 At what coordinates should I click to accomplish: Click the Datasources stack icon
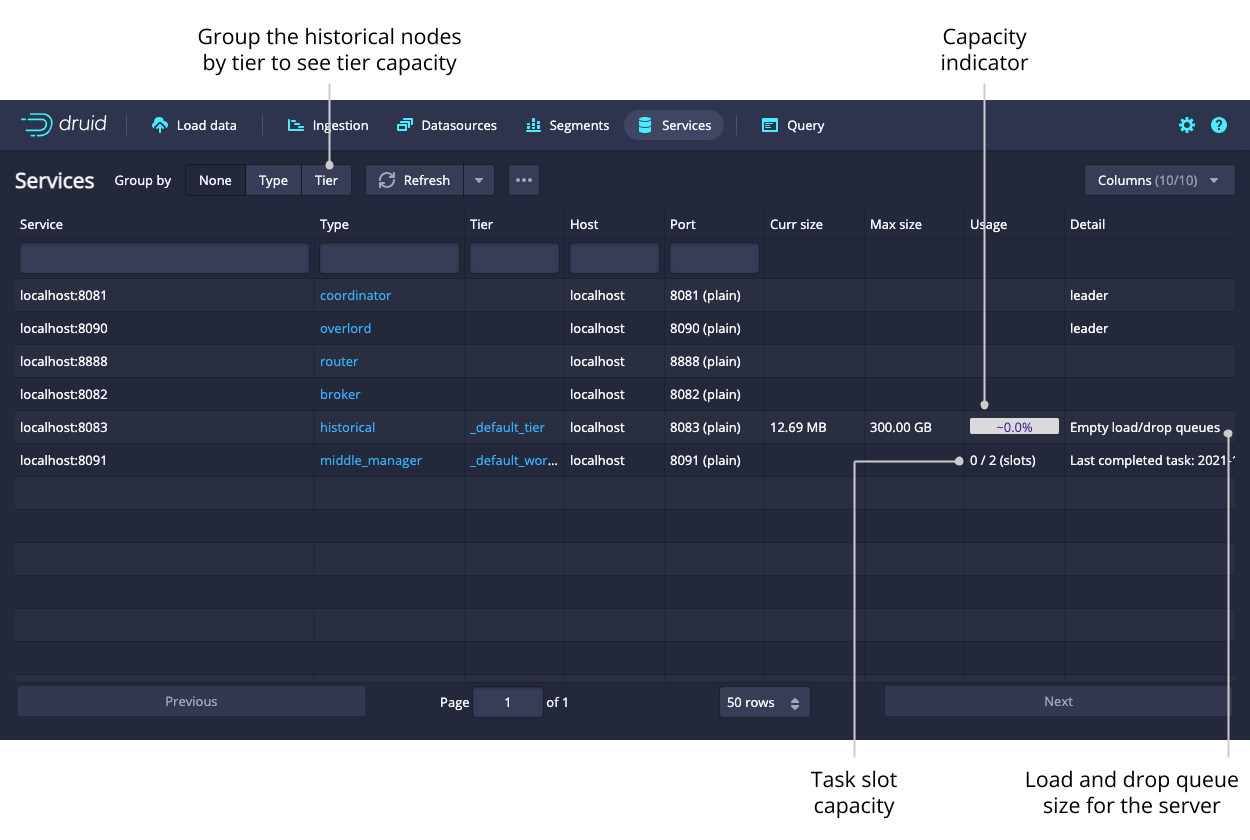(405, 125)
